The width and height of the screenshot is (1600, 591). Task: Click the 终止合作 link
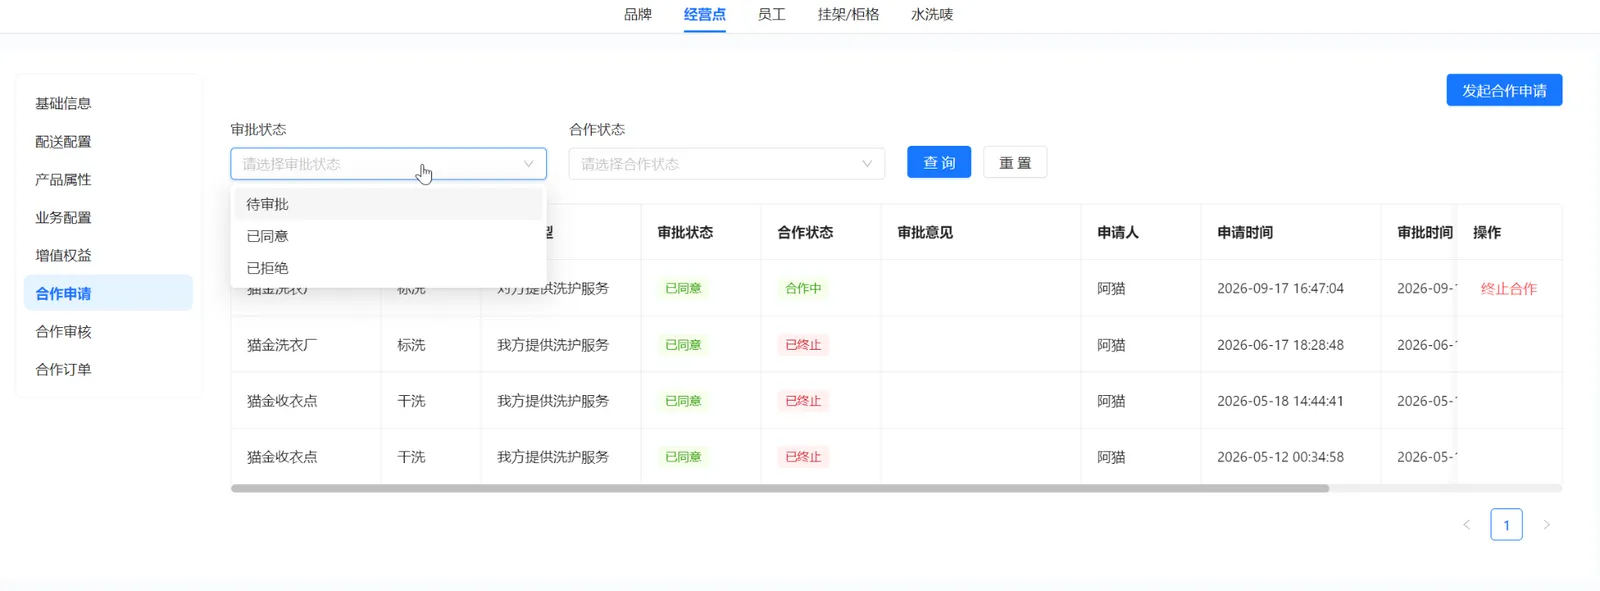1508,288
